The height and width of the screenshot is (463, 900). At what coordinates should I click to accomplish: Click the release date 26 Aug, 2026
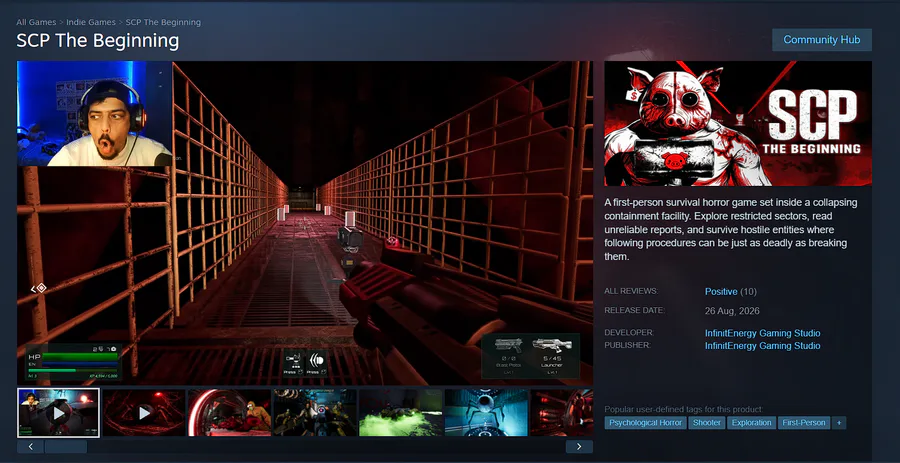pyautogui.click(x=732, y=311)
